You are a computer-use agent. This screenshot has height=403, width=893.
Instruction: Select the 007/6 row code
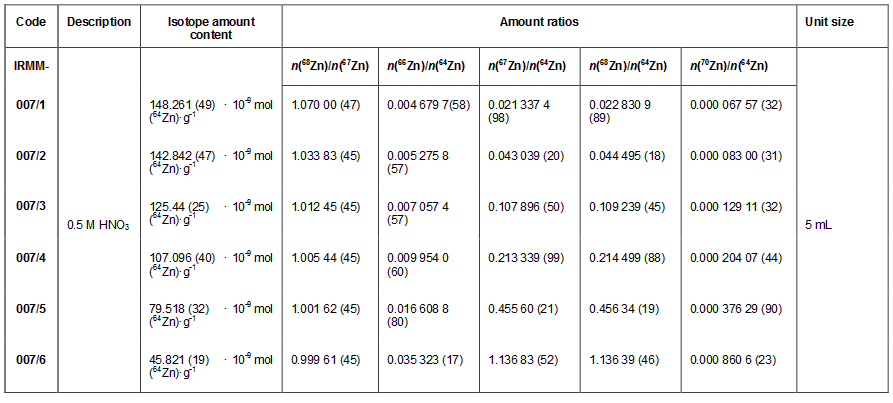(24, 360)
